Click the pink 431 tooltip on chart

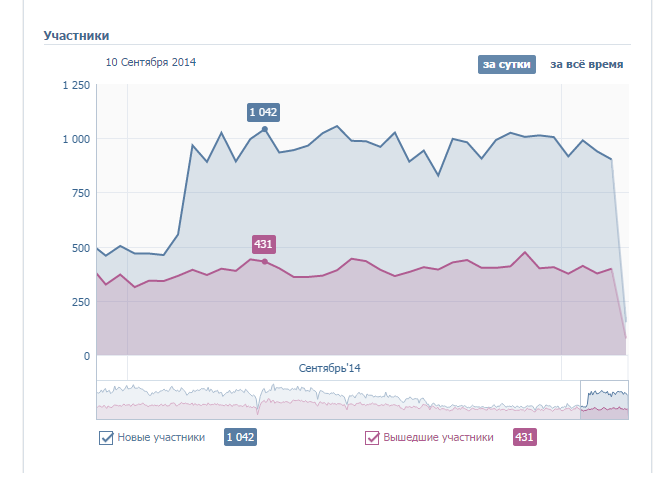tap(264, 244)
